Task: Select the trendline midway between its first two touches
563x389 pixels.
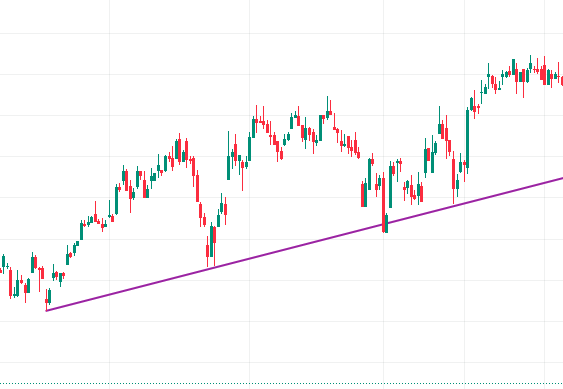Action: click(x=130, y=289)
